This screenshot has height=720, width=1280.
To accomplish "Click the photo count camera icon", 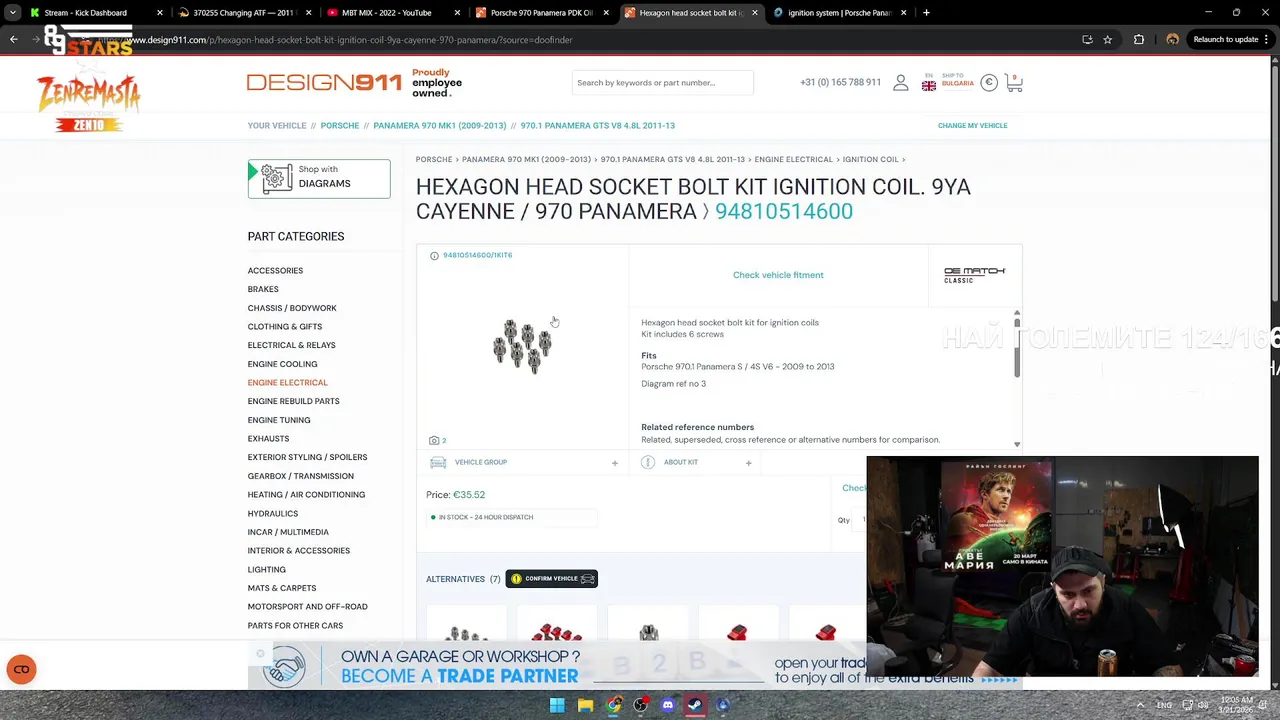I will point(434,440).
